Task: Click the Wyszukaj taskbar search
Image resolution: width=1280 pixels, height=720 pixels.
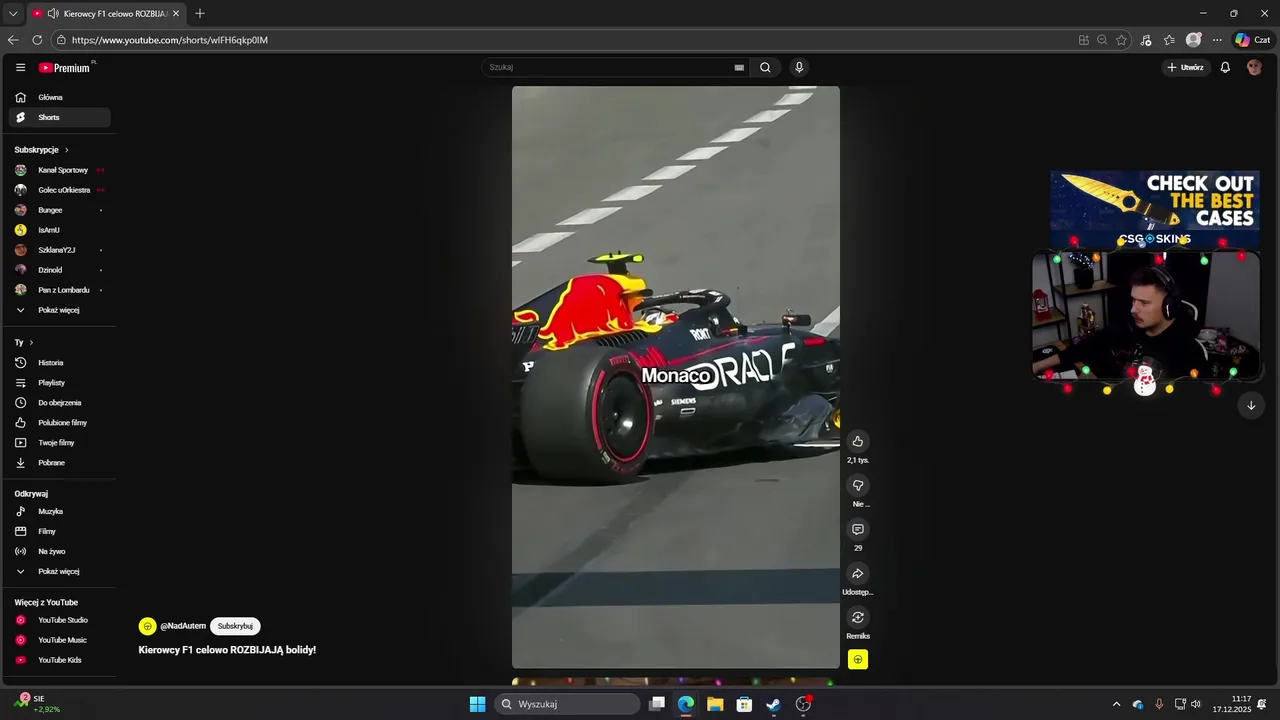Action: [568, 704]
